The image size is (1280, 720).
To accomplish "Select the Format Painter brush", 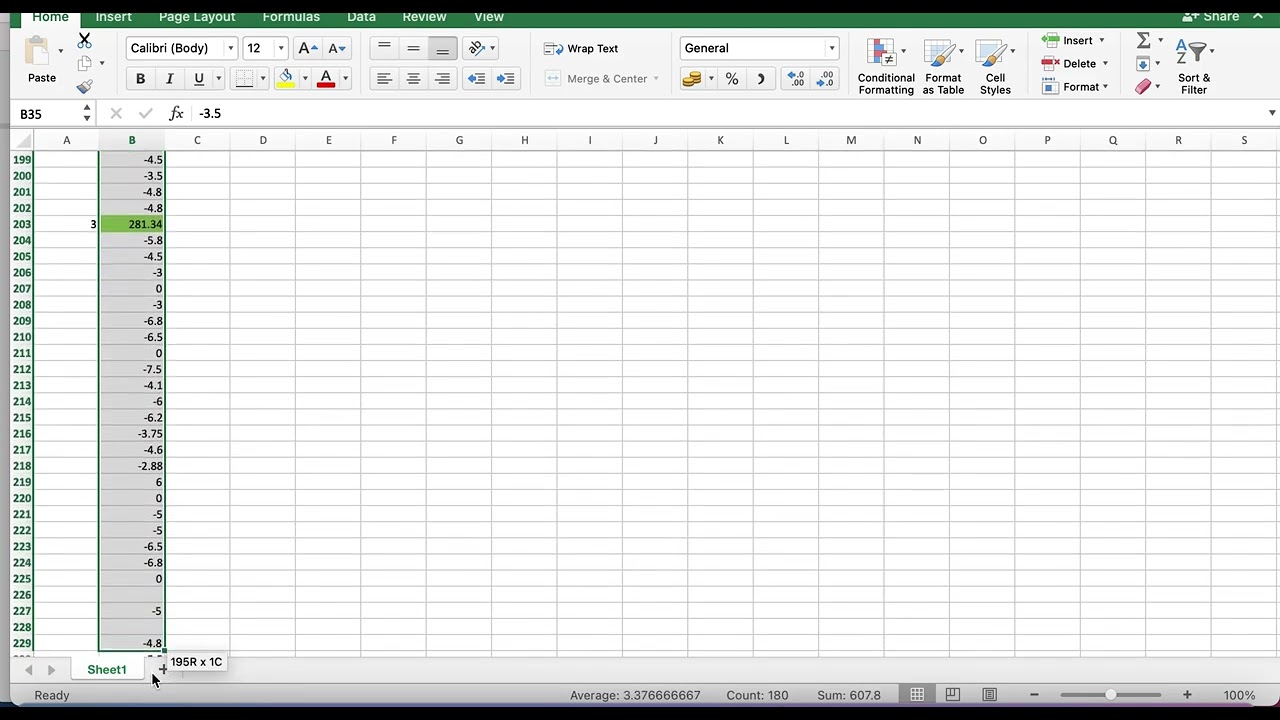I will coord(84,87).
